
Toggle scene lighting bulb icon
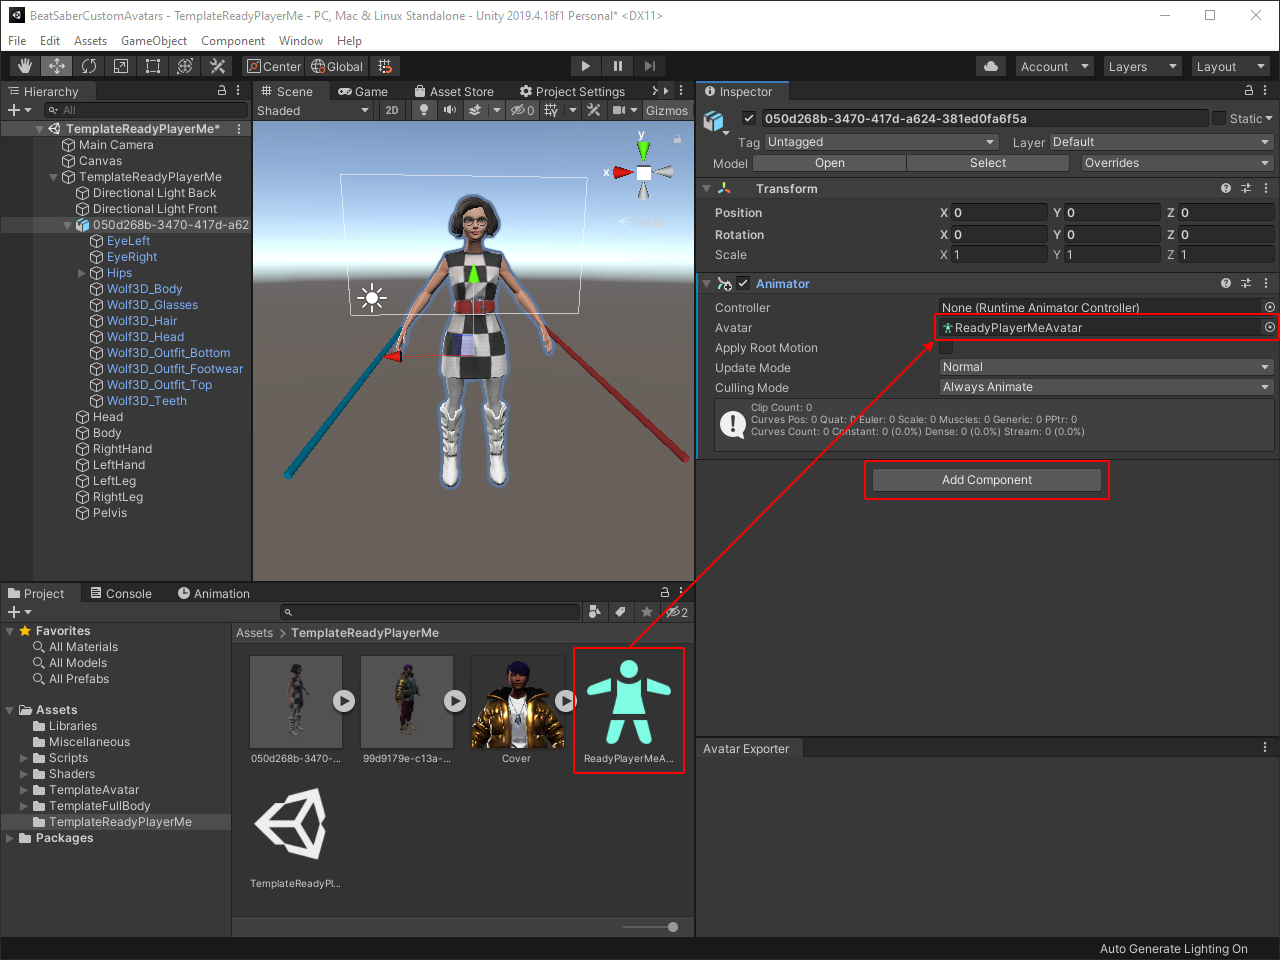coord(424,110)
